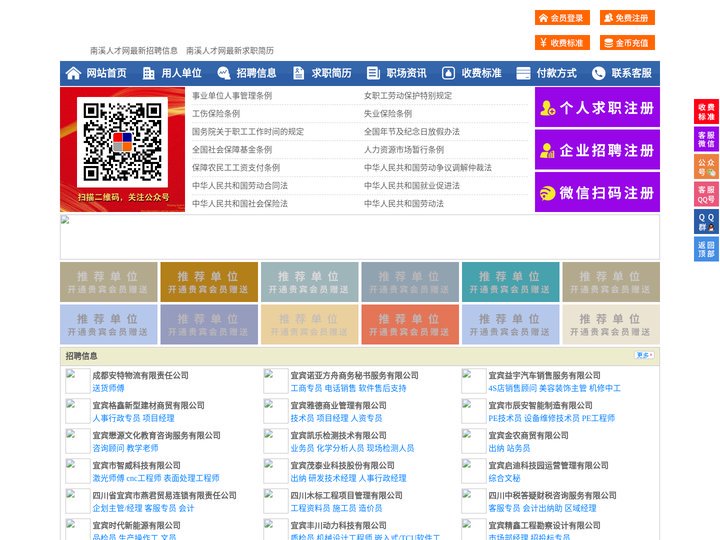Click the 会员登录 button

[562, 18]
